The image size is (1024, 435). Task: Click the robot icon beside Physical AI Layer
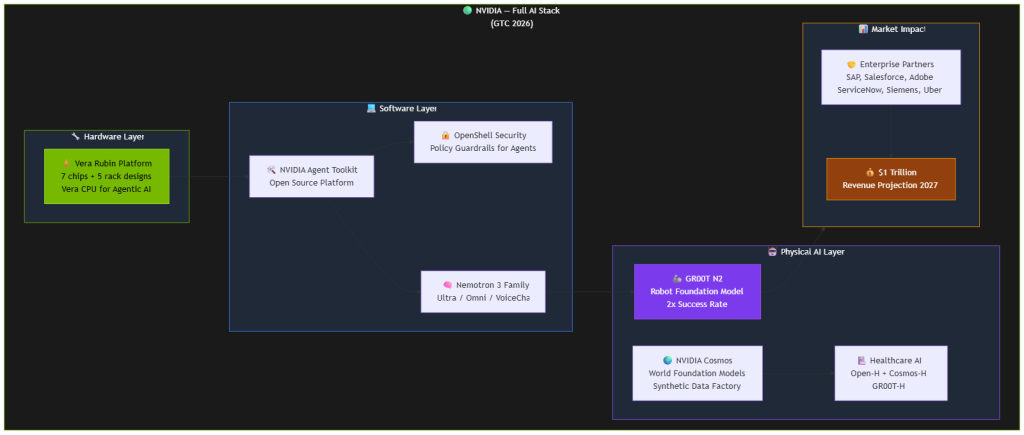(773, 252)
